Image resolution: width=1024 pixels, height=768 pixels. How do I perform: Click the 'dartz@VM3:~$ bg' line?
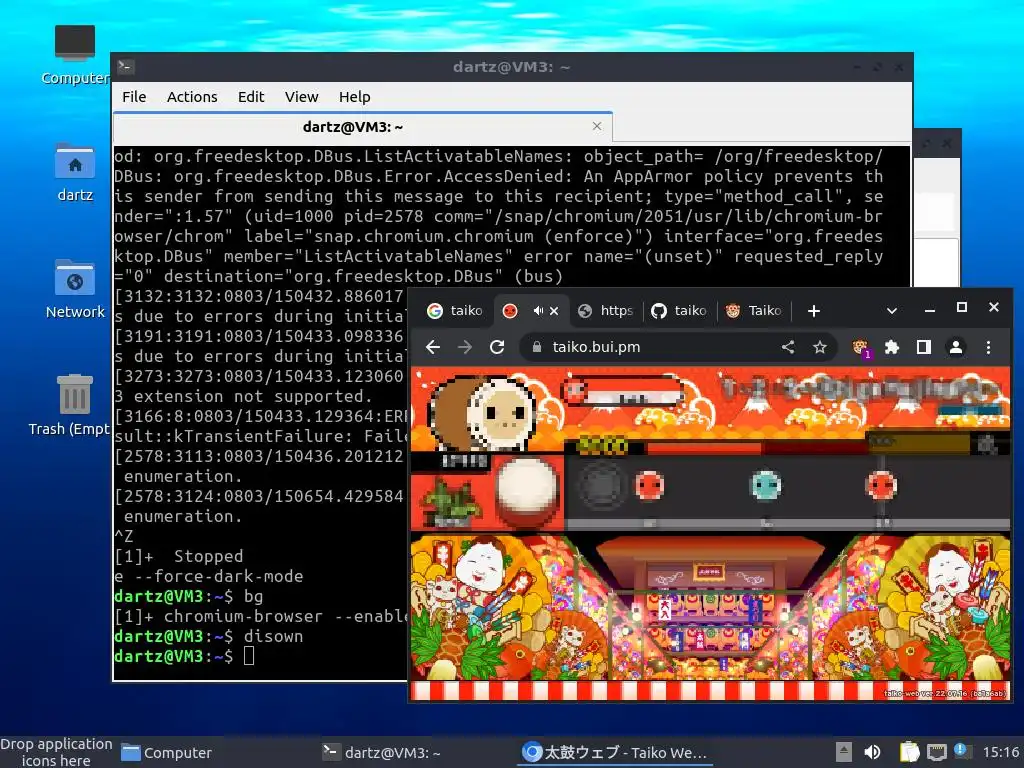coord(189,596)
